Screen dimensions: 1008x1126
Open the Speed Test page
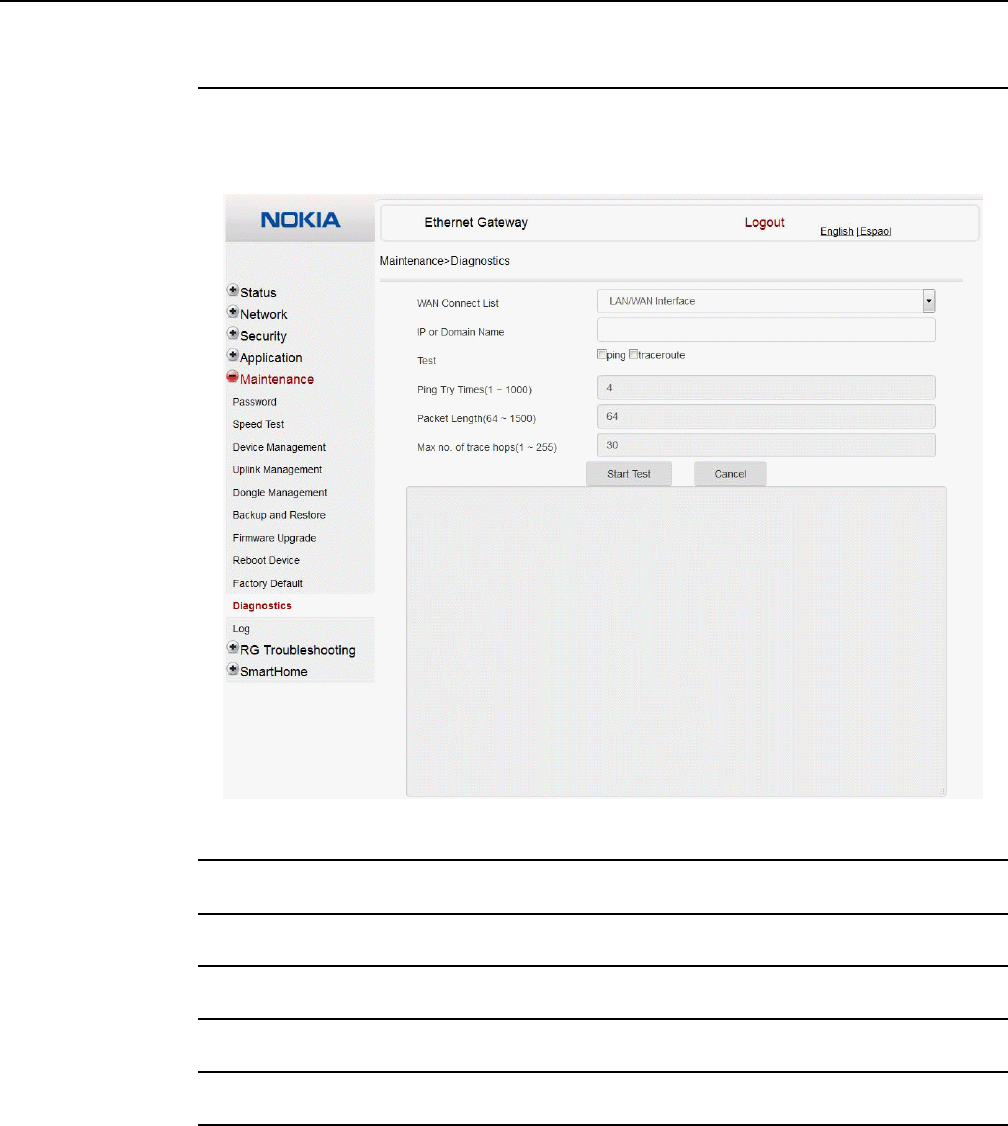(258, 424)
